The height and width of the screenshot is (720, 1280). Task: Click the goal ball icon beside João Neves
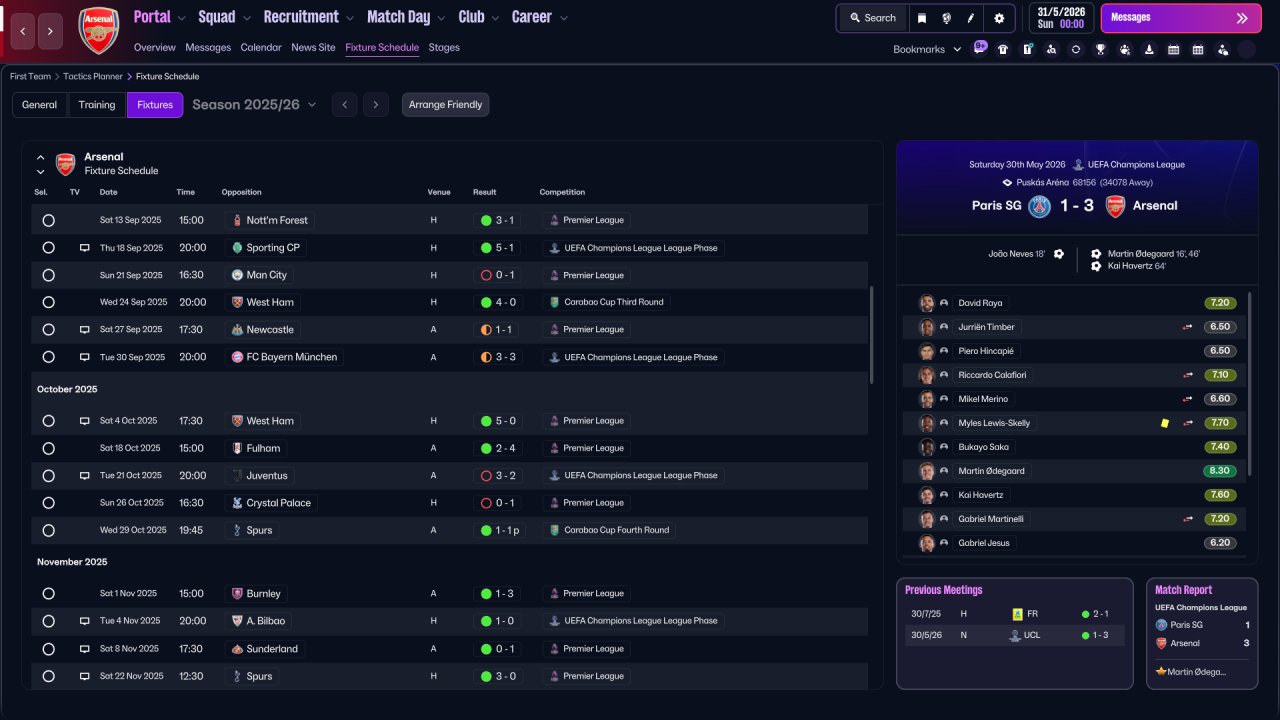pos(1059,254)
